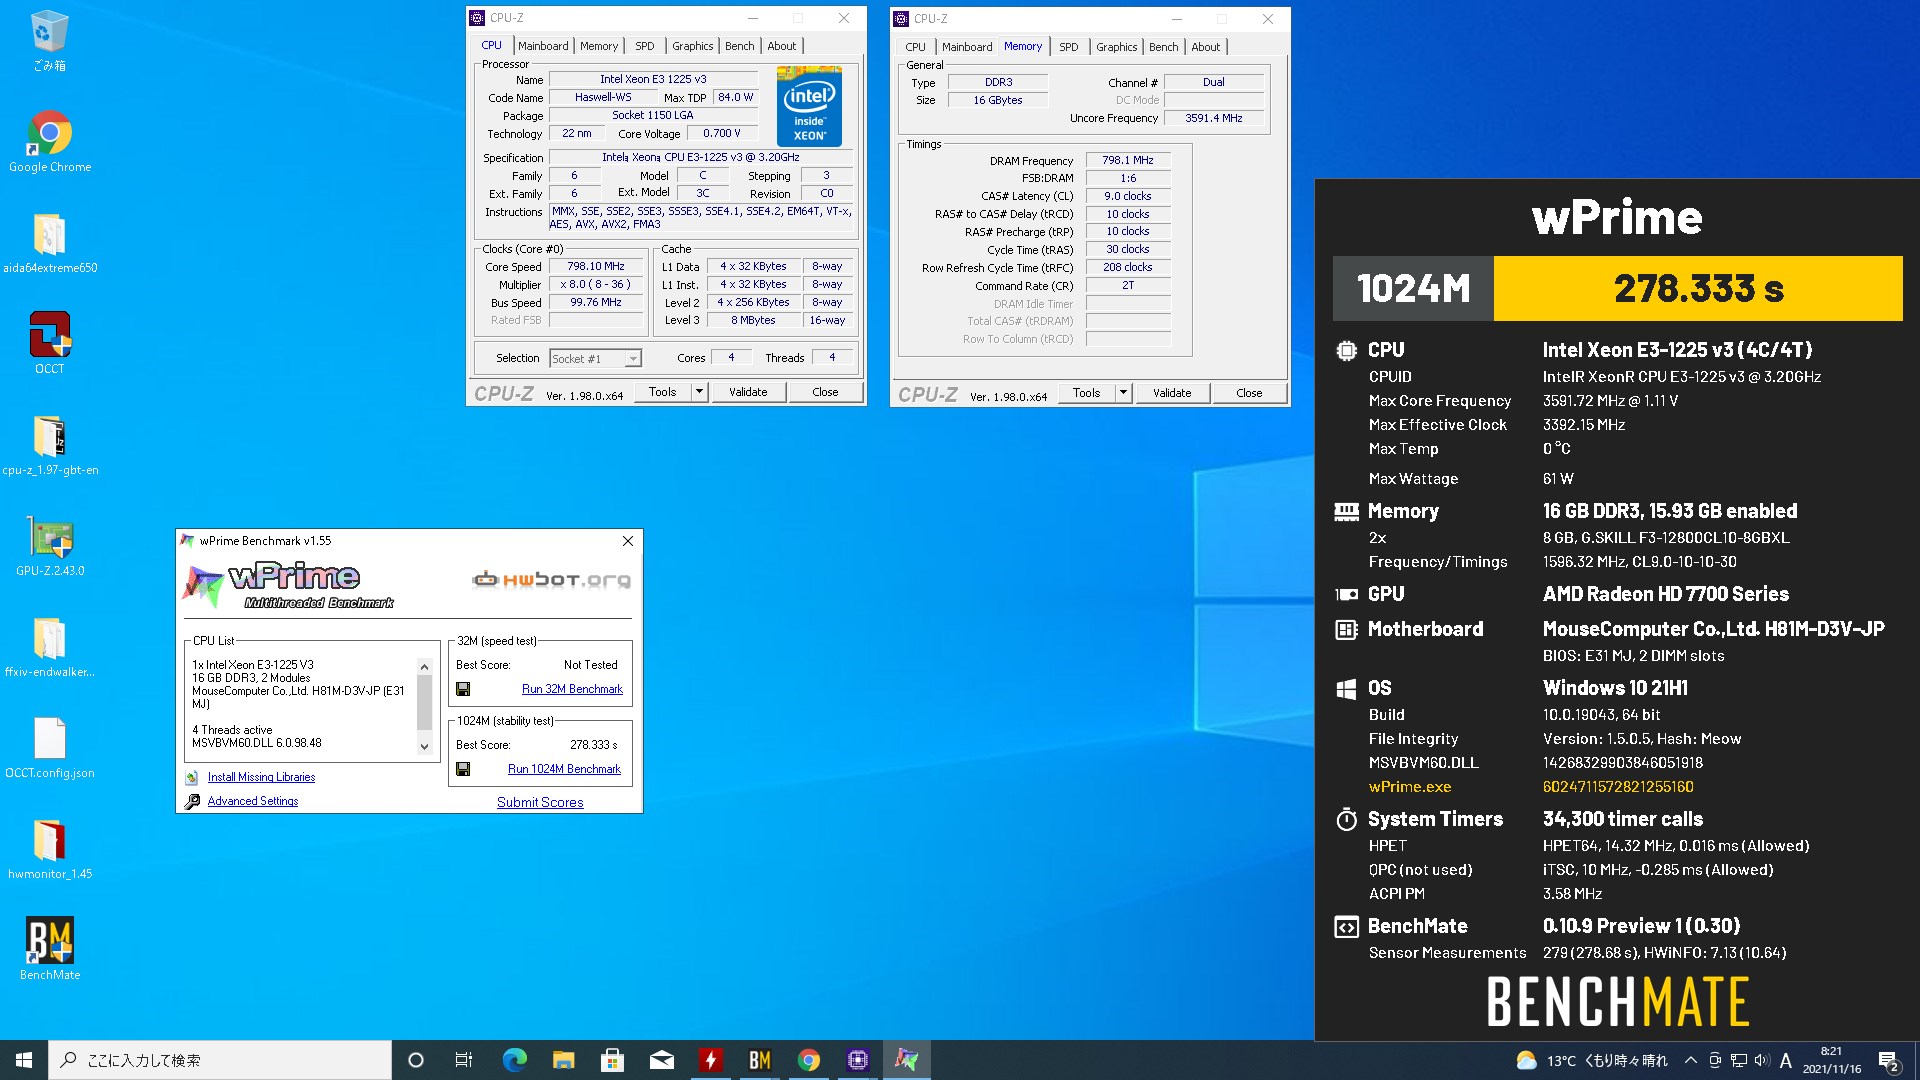Open Cortana circle in taskbar
This screenshot has width=1920, height=1080.
(416, 1060)
